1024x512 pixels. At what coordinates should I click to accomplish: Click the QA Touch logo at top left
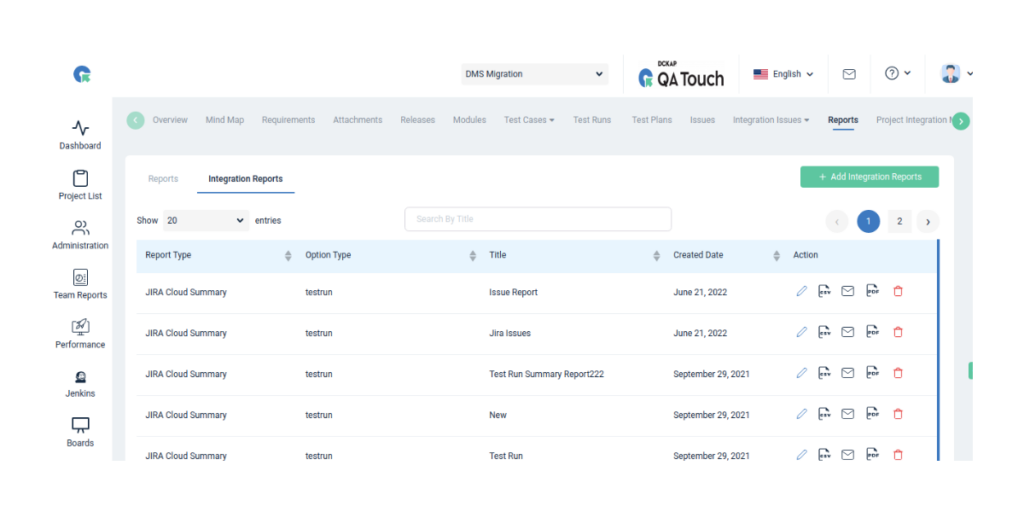[x=82, y=74]
